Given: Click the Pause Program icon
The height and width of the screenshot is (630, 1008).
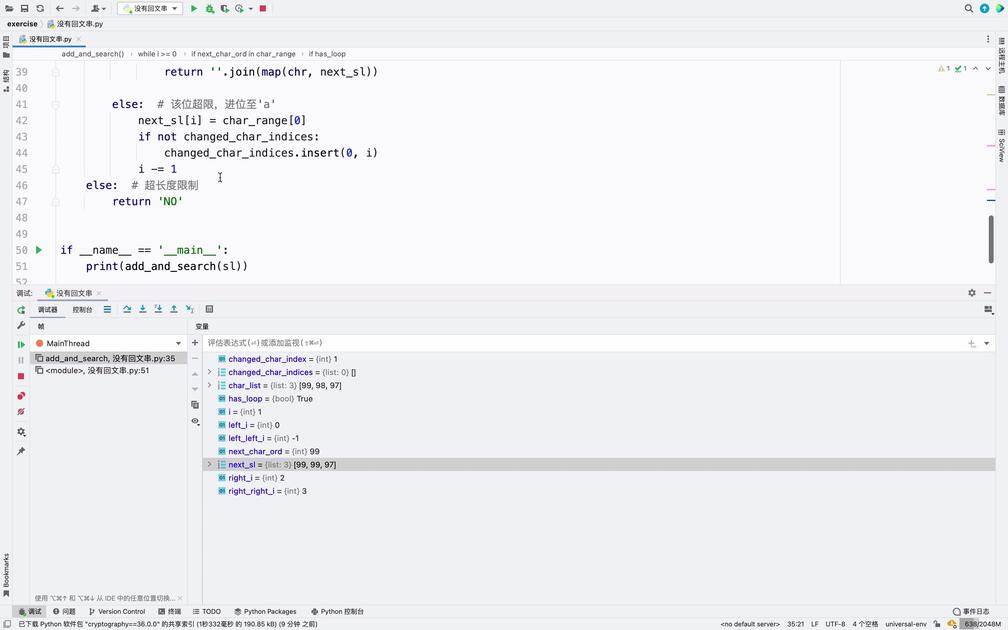Looking at the screenshot, I should click(21, 361).
